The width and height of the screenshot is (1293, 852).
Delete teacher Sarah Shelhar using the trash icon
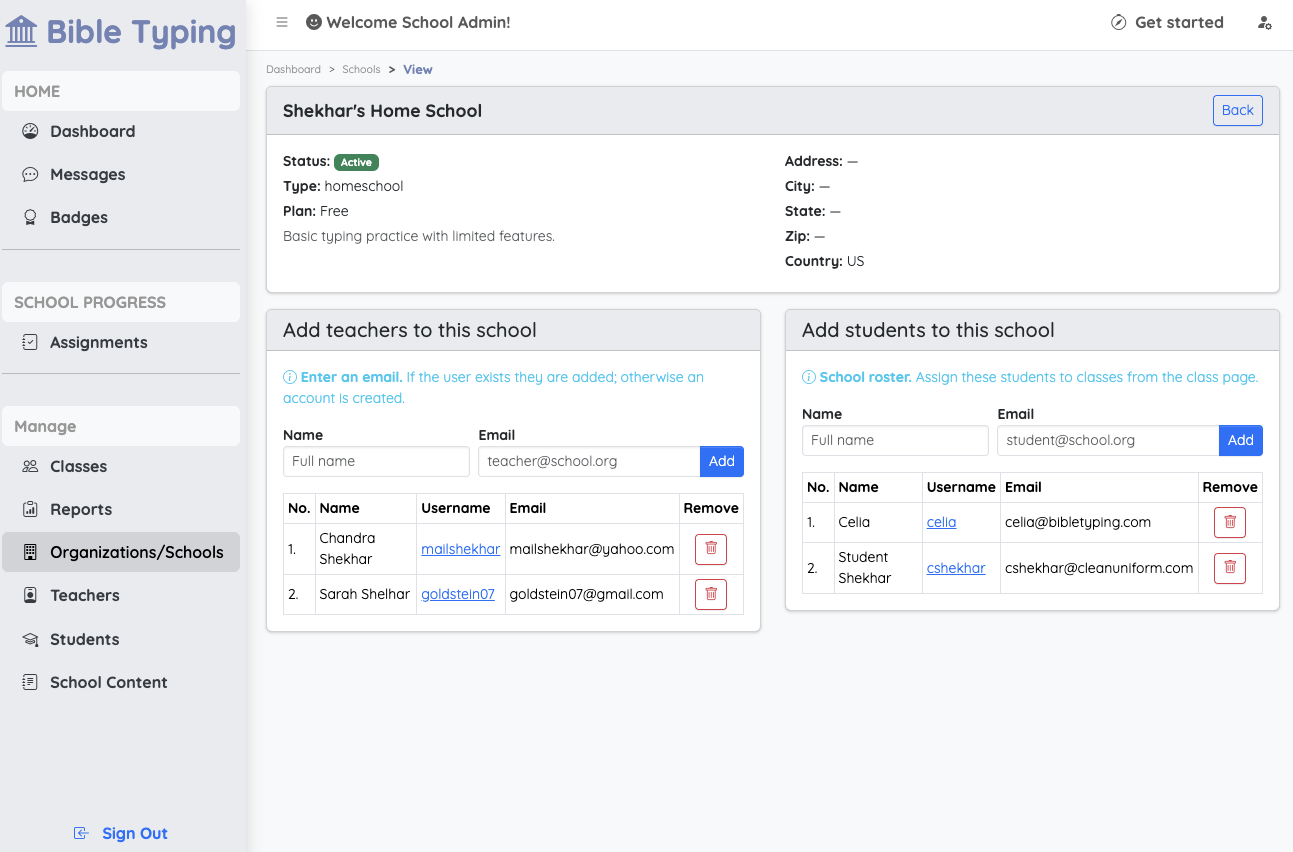(x=711, y=594)
